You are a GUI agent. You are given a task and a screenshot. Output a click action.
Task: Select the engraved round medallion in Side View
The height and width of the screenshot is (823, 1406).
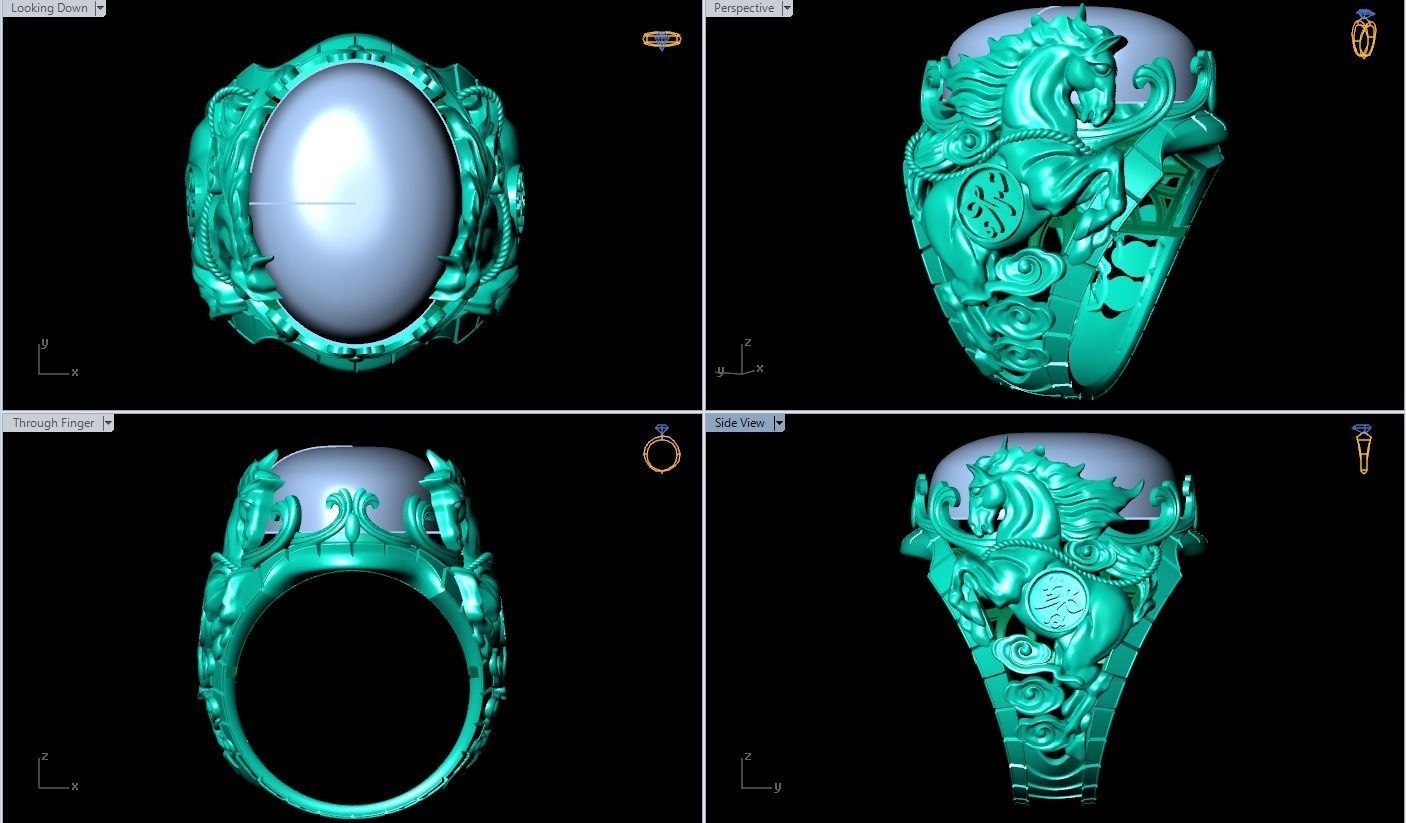coord(1058,600)
